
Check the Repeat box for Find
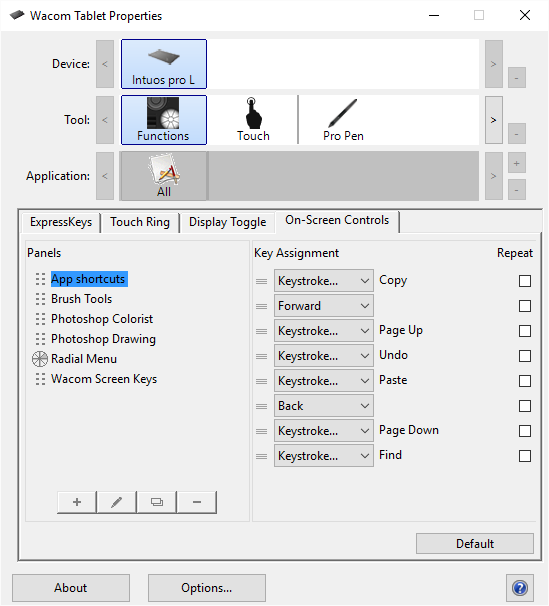[525, 456]
